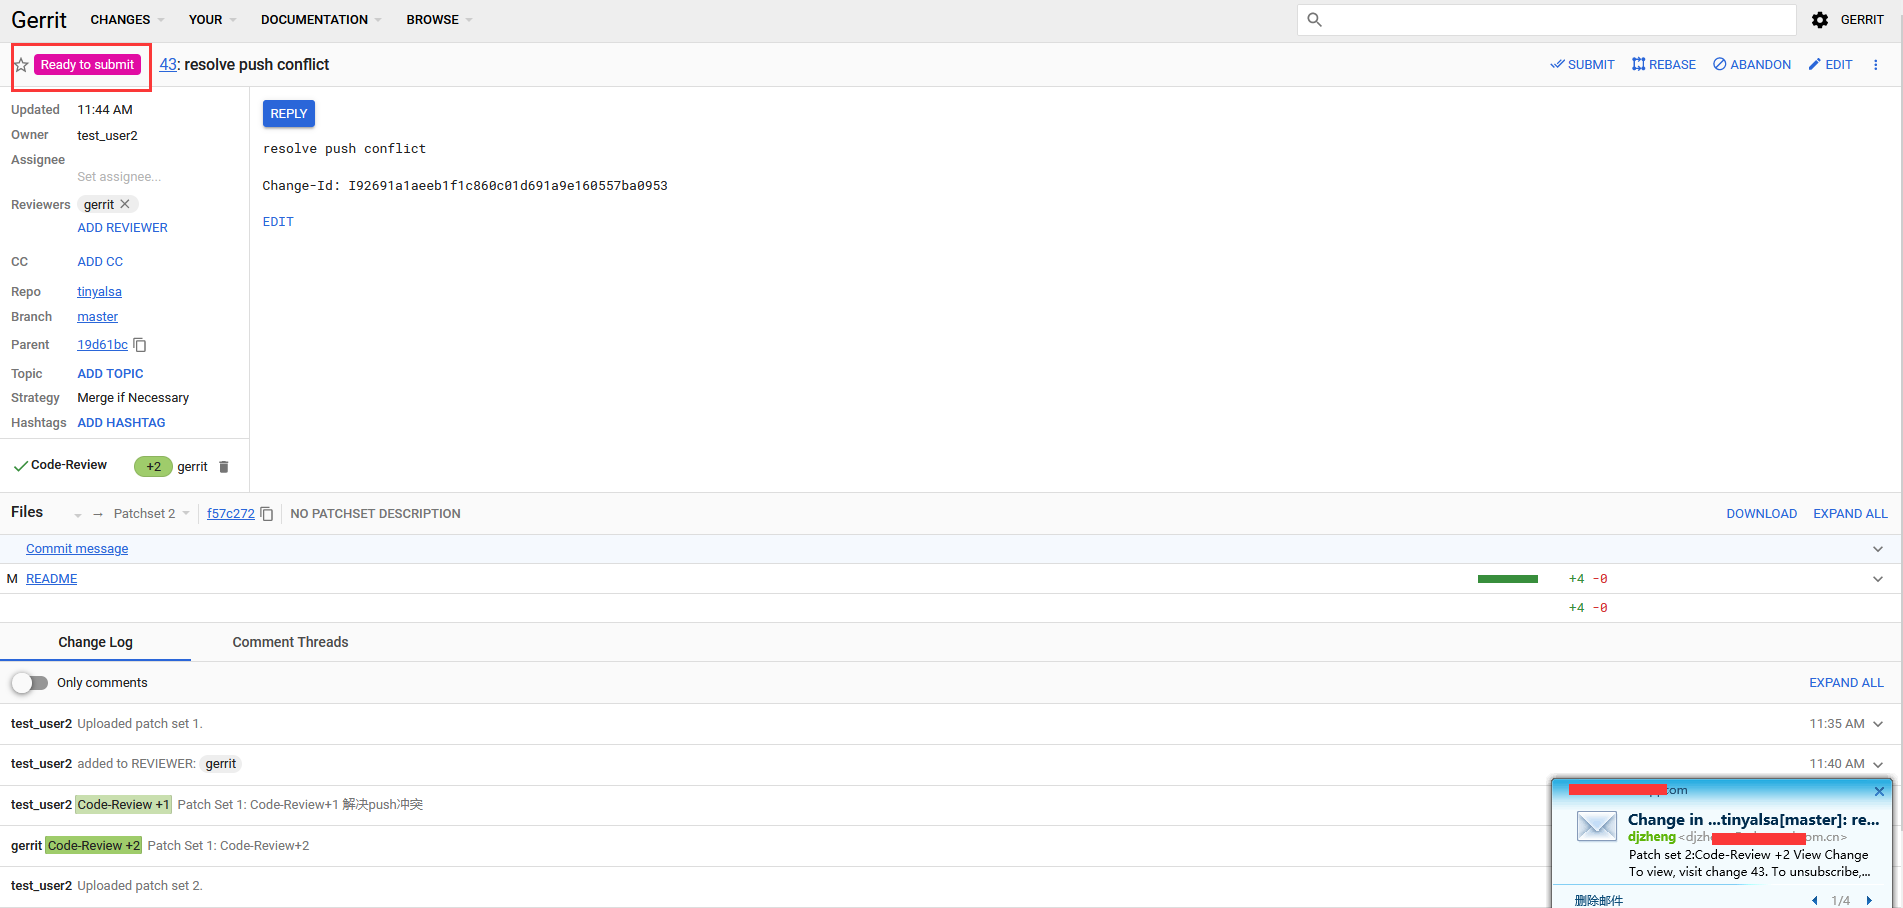This screenshot has height=908, width=1903.
Task: Click EXPAND ALL in the Files header
Action: point(1850,514)
